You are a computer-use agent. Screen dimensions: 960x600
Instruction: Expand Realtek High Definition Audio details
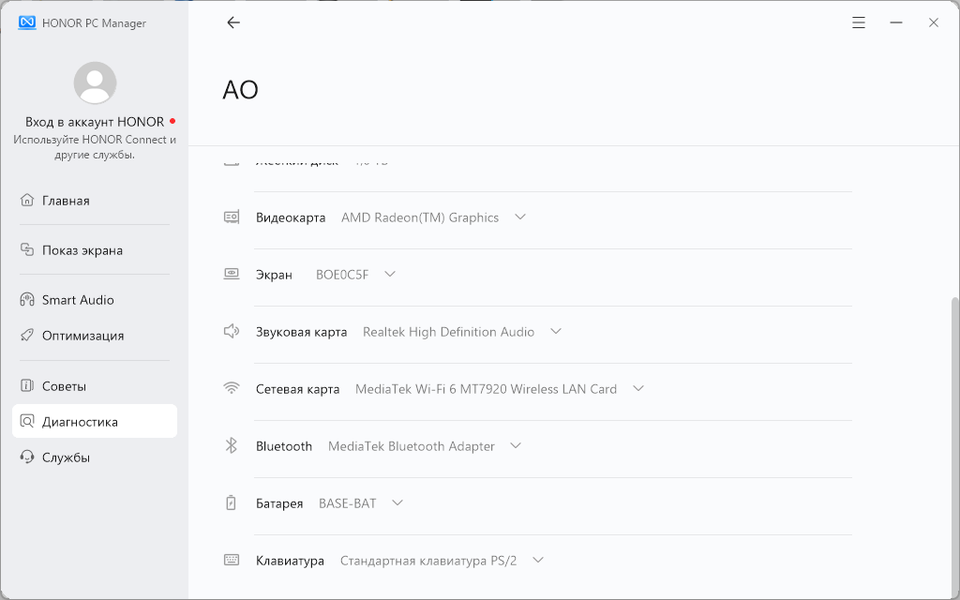coord(556,331)
